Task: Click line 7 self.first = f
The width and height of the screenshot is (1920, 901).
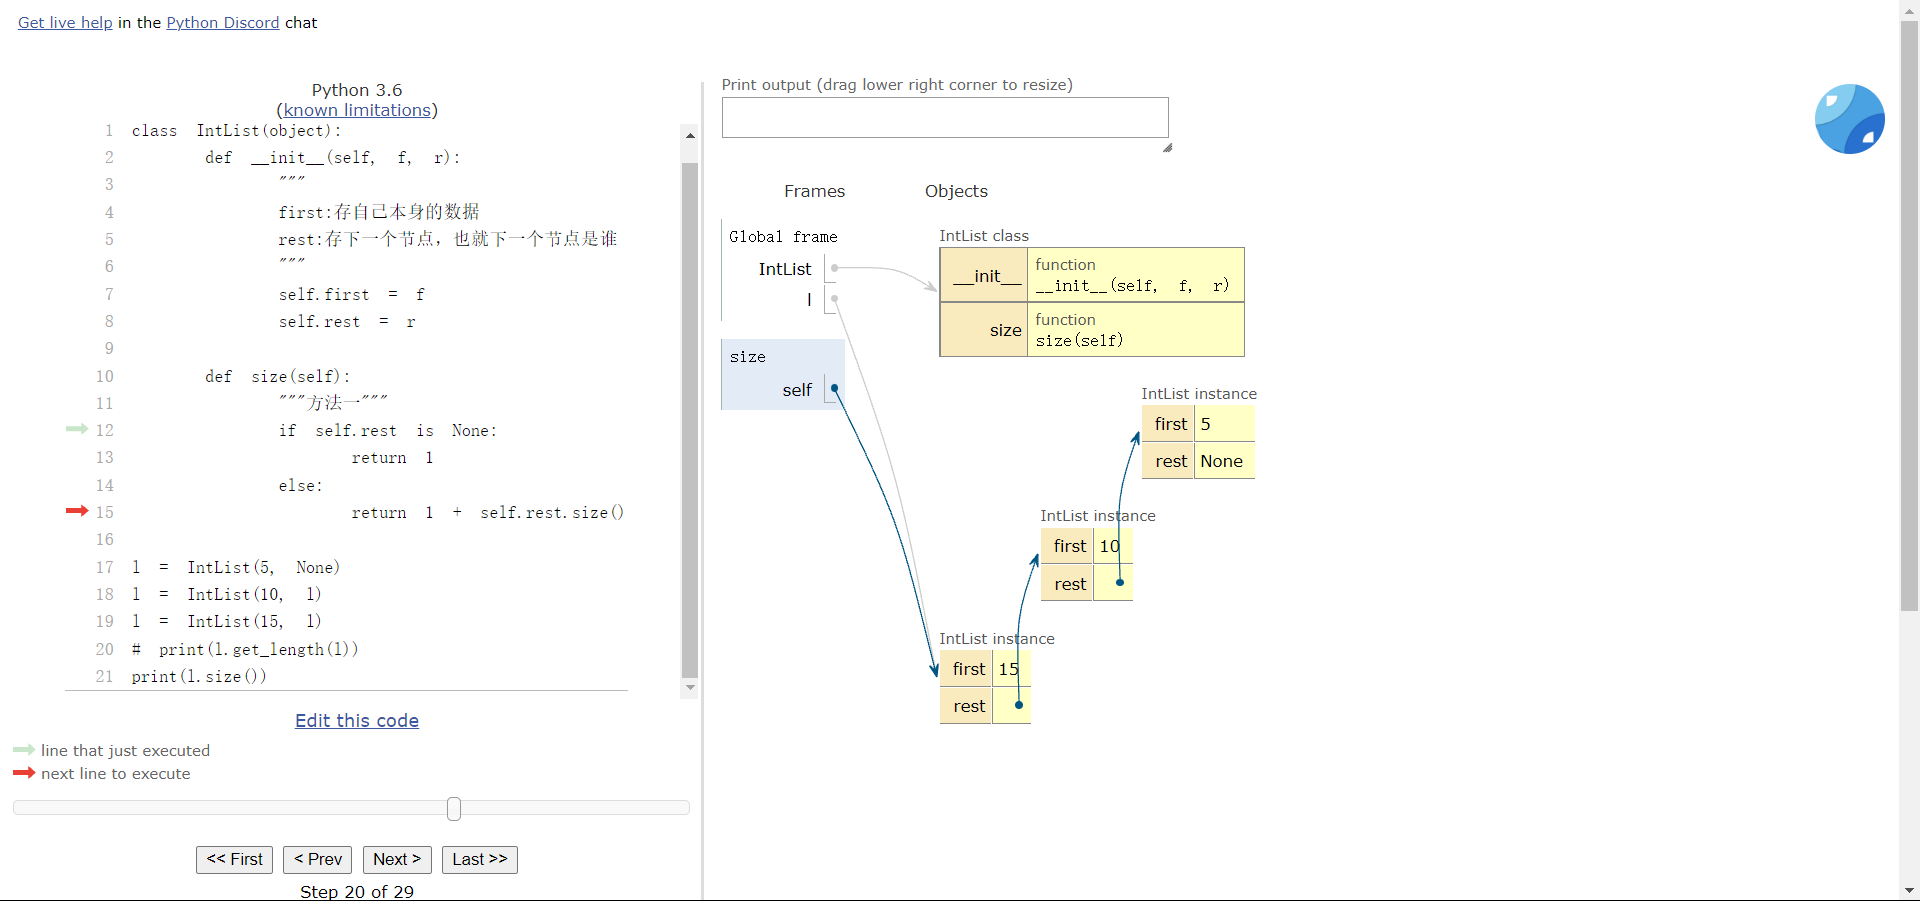Action: point(352,294)
